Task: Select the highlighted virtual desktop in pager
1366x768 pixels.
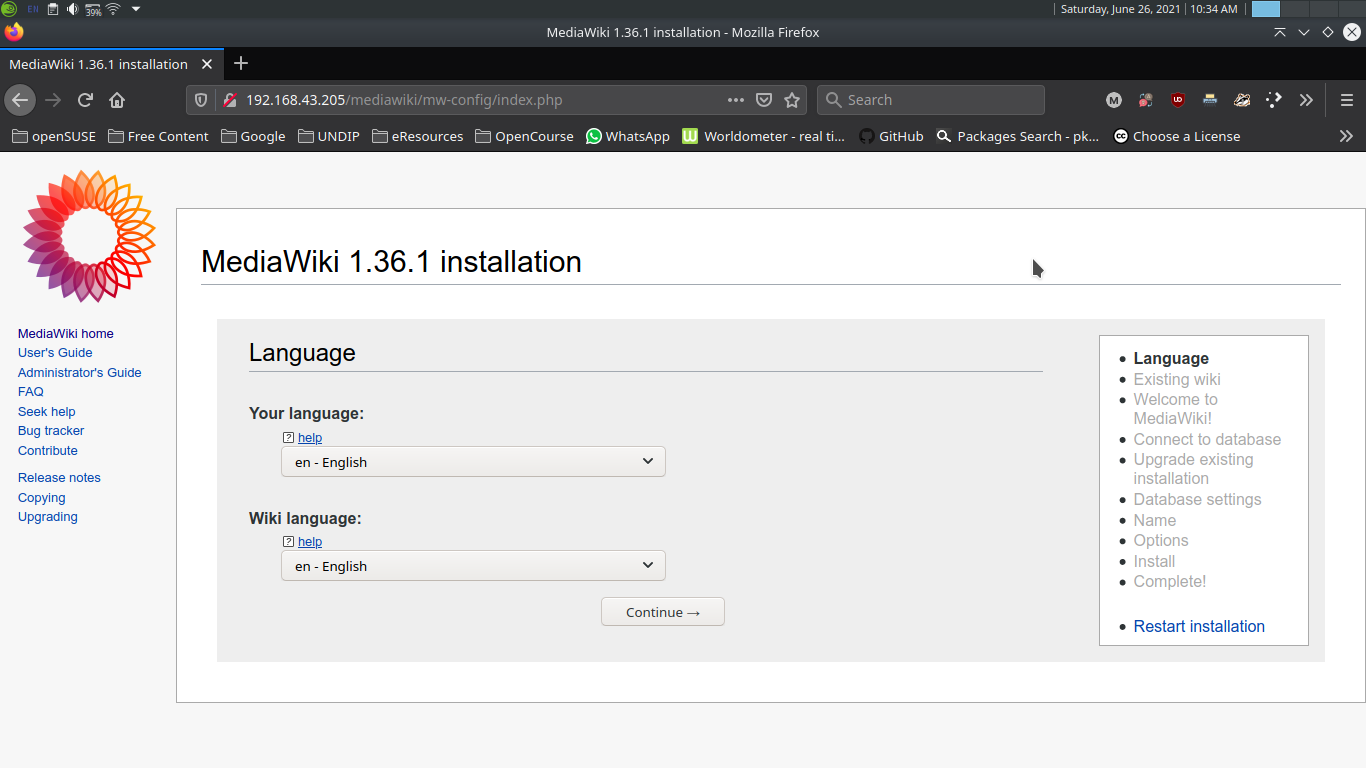Action: (1266, 9)
